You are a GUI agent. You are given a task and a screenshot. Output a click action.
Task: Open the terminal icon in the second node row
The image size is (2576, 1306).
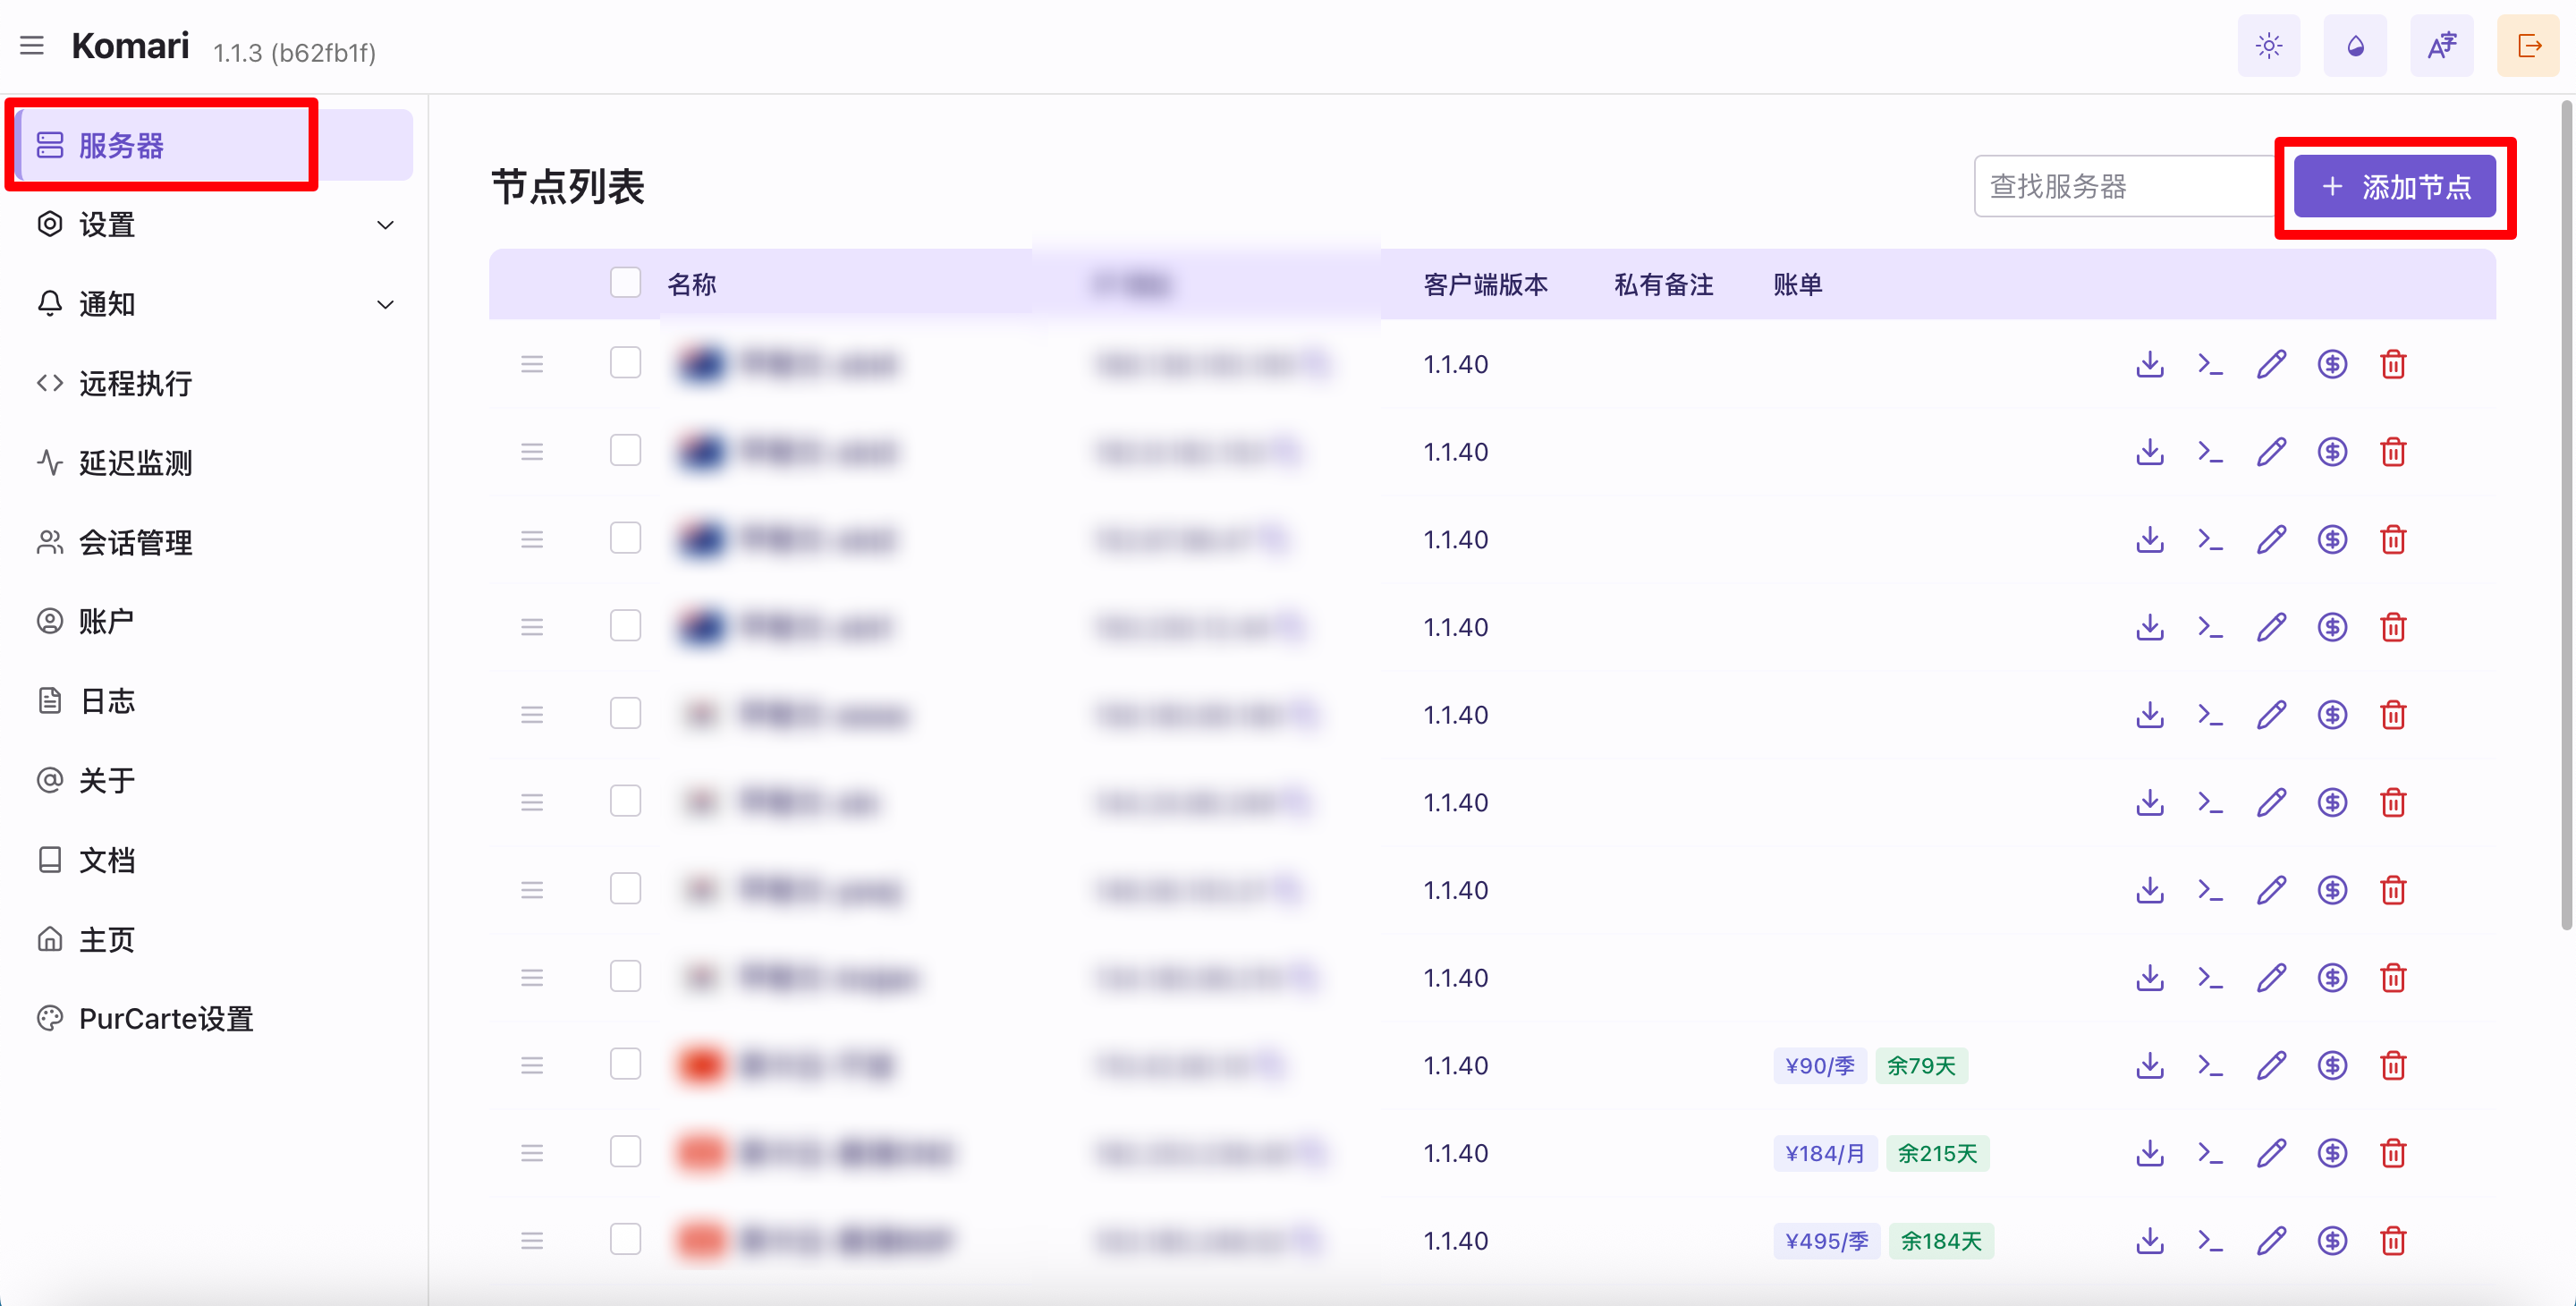2210,452
